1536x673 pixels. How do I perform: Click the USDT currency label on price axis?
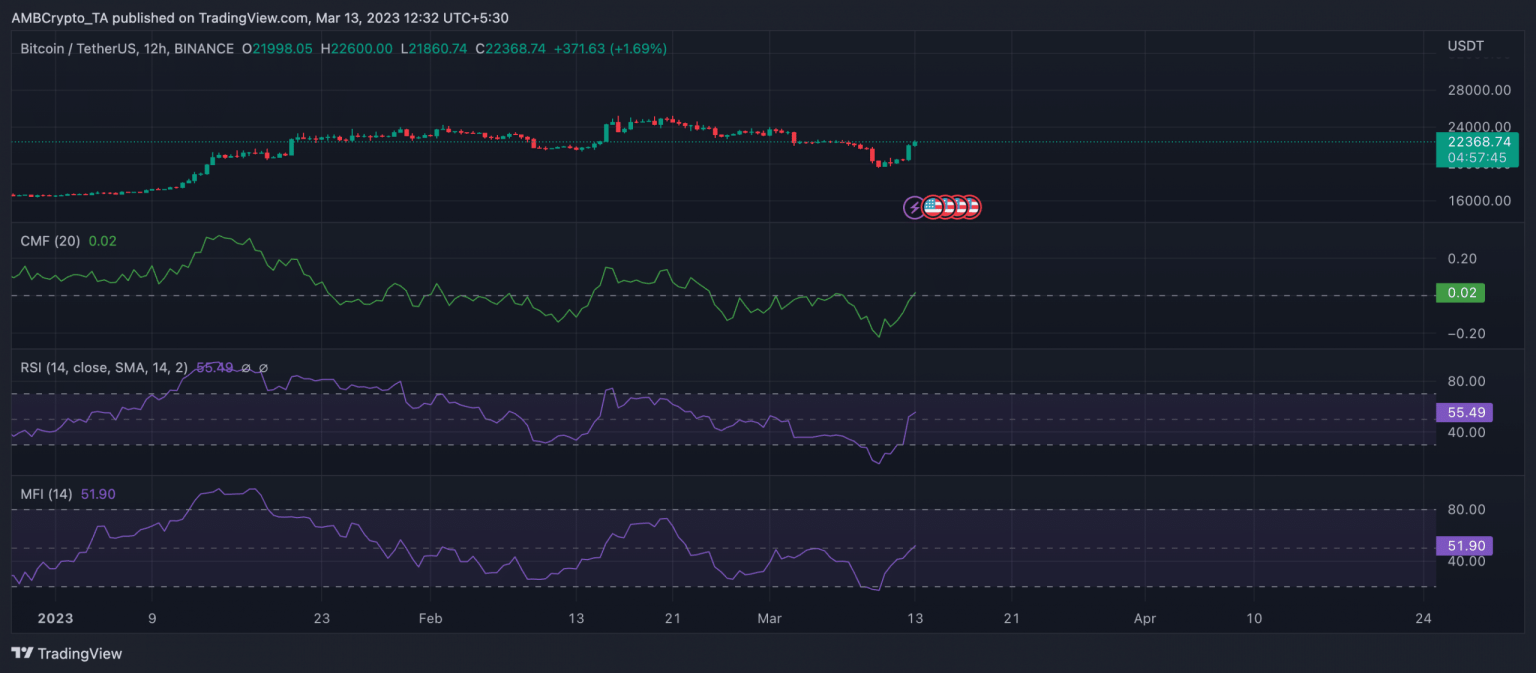(1465, 46)
